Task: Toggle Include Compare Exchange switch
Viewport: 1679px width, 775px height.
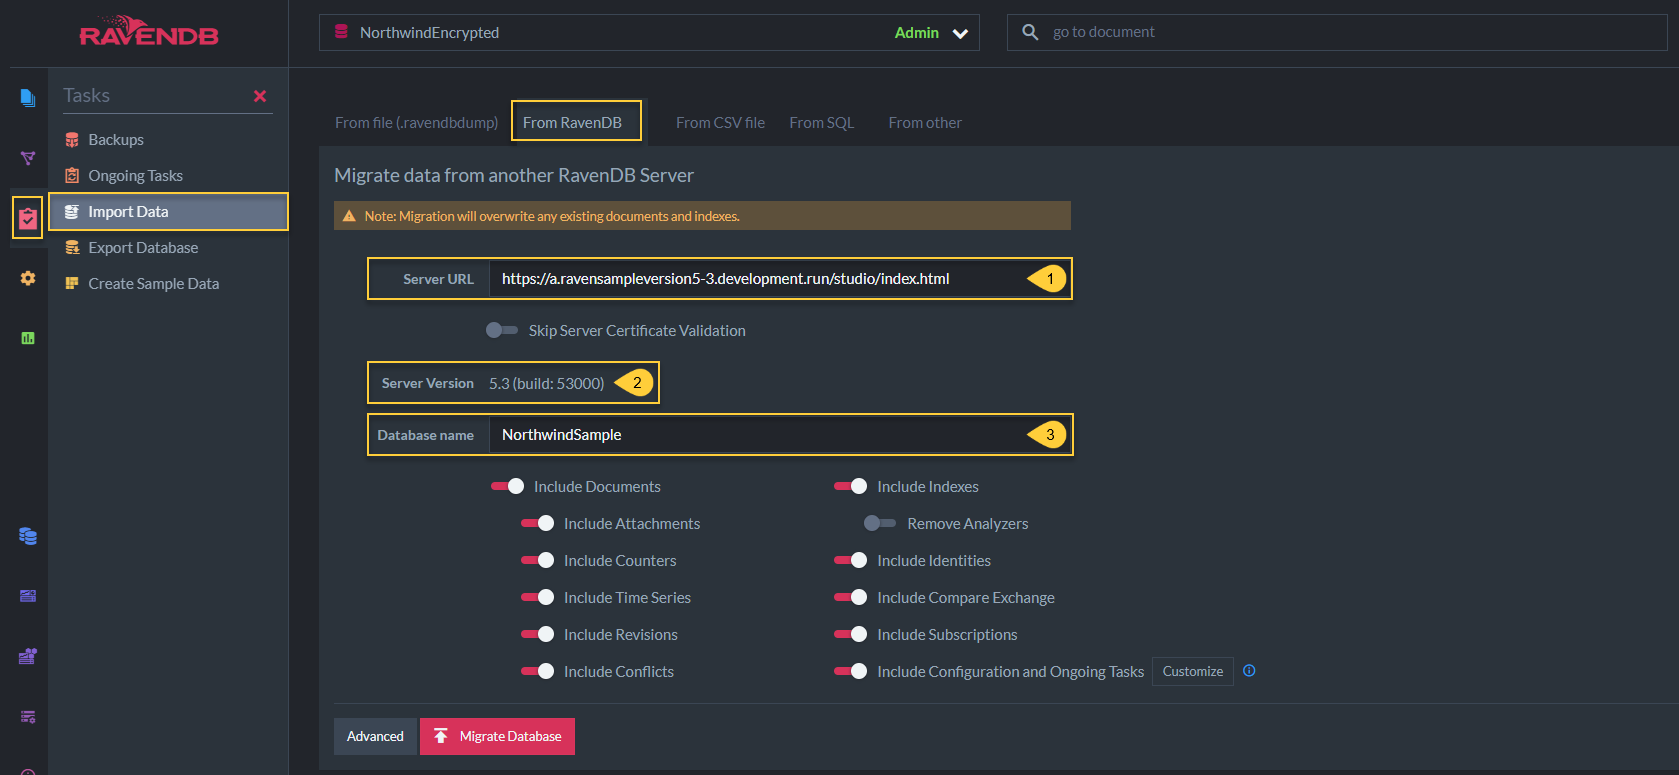Action: (x=851, y=597)
